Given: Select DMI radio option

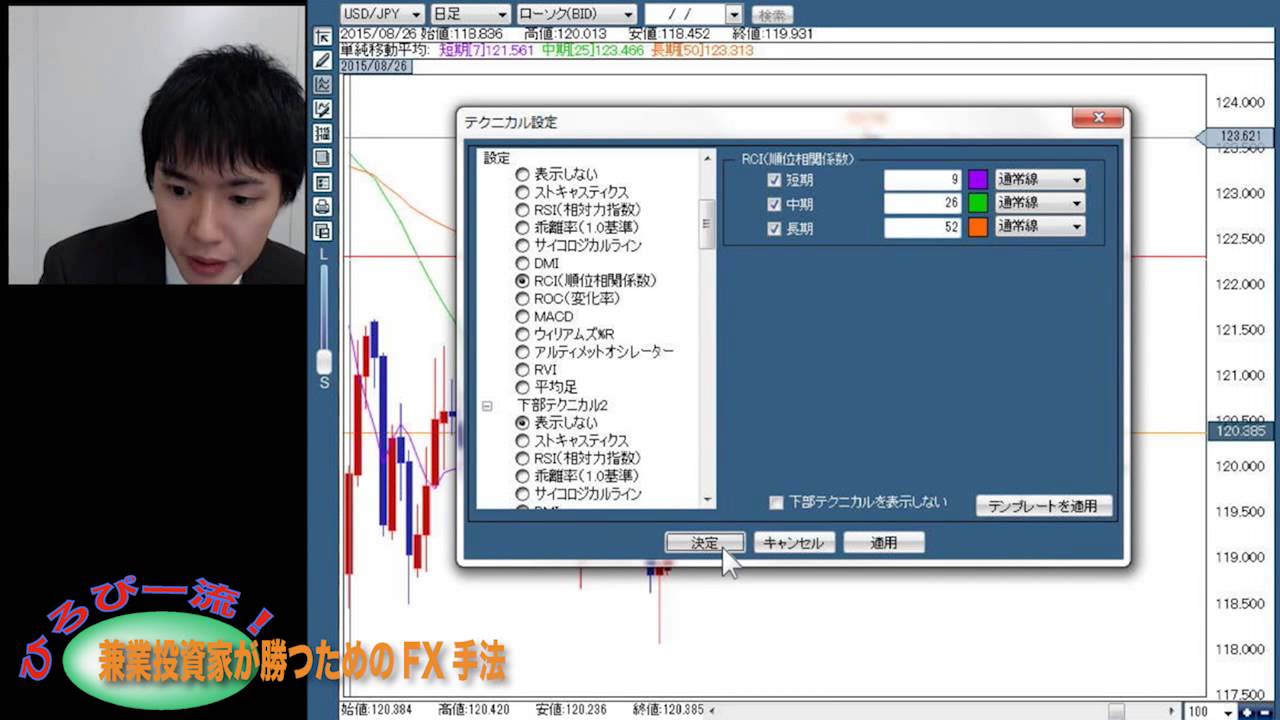Looking at the screenshot, I should pyautogui.click(x=522, y=263).
